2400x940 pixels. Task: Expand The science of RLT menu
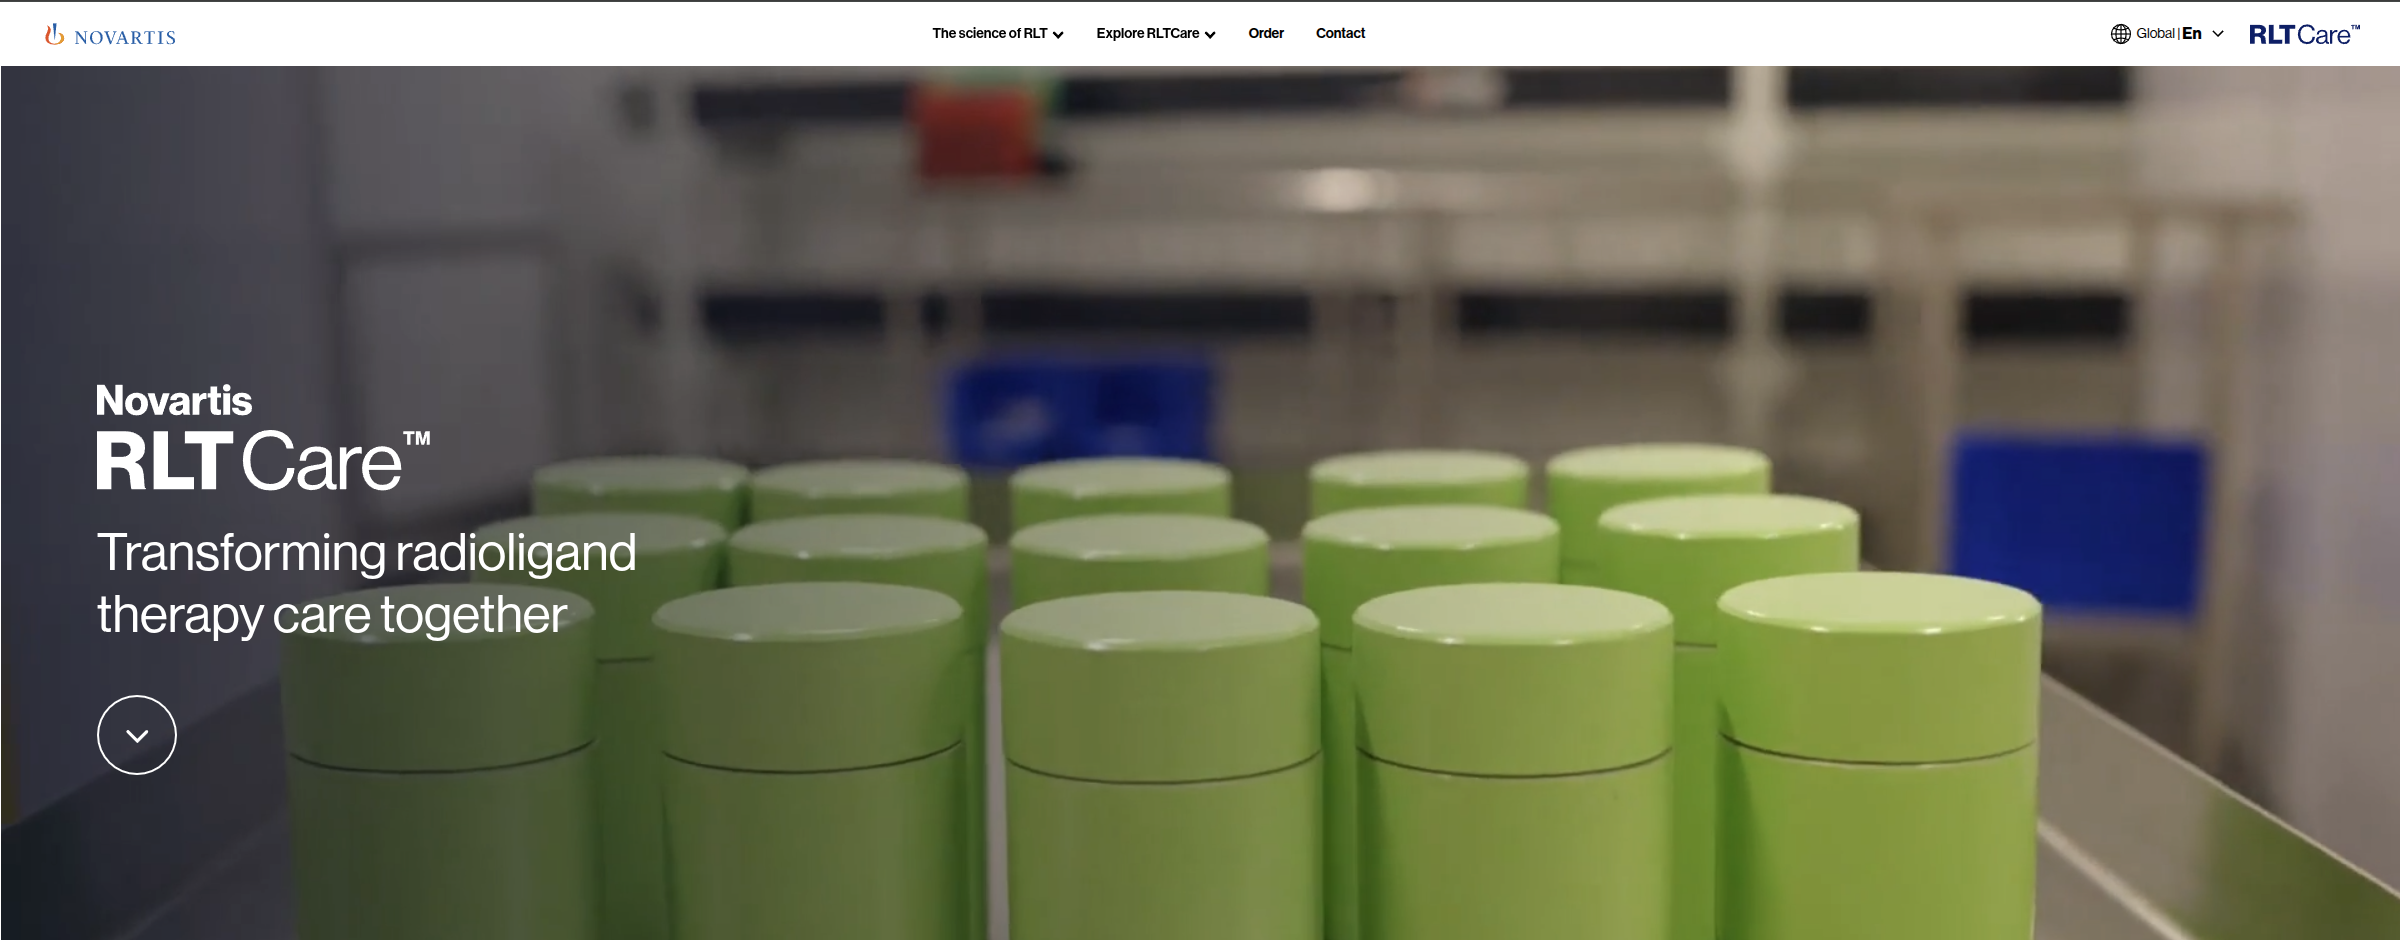point(997,33)
